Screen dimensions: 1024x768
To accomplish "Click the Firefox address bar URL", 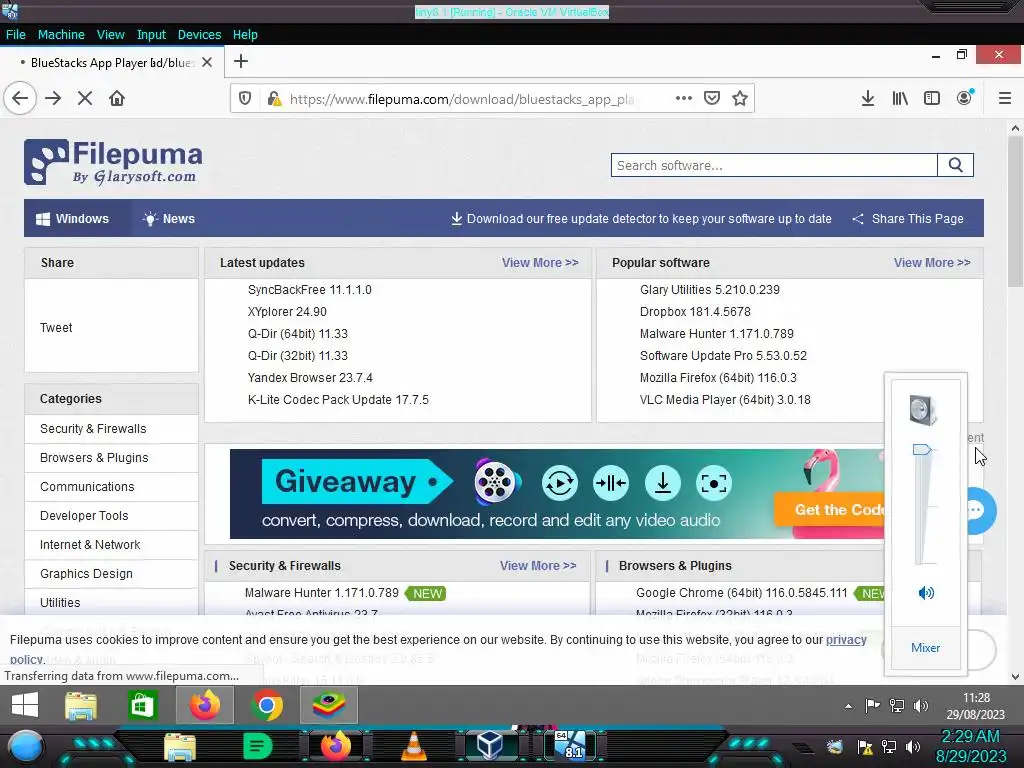I will [x=462, y=99].
